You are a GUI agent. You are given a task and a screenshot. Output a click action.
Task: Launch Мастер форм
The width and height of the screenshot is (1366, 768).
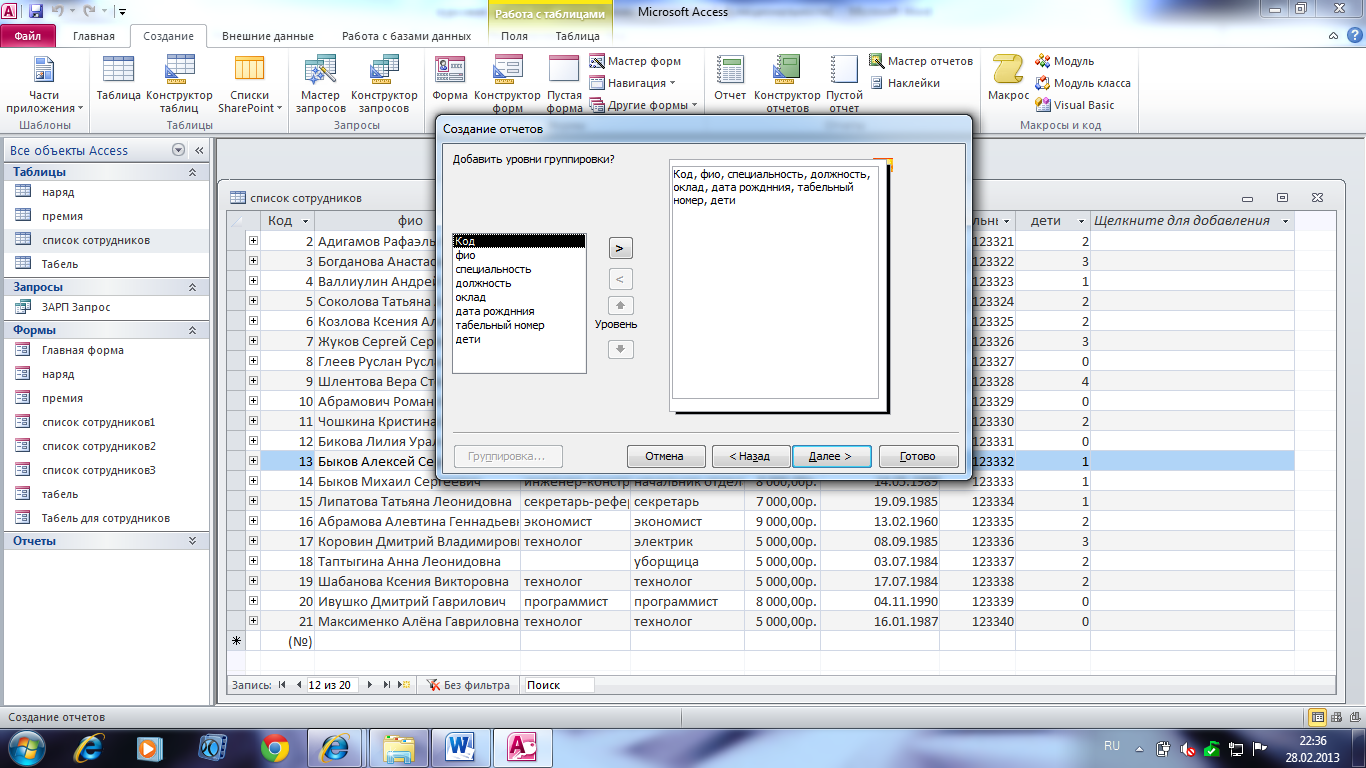coord(635,61)
